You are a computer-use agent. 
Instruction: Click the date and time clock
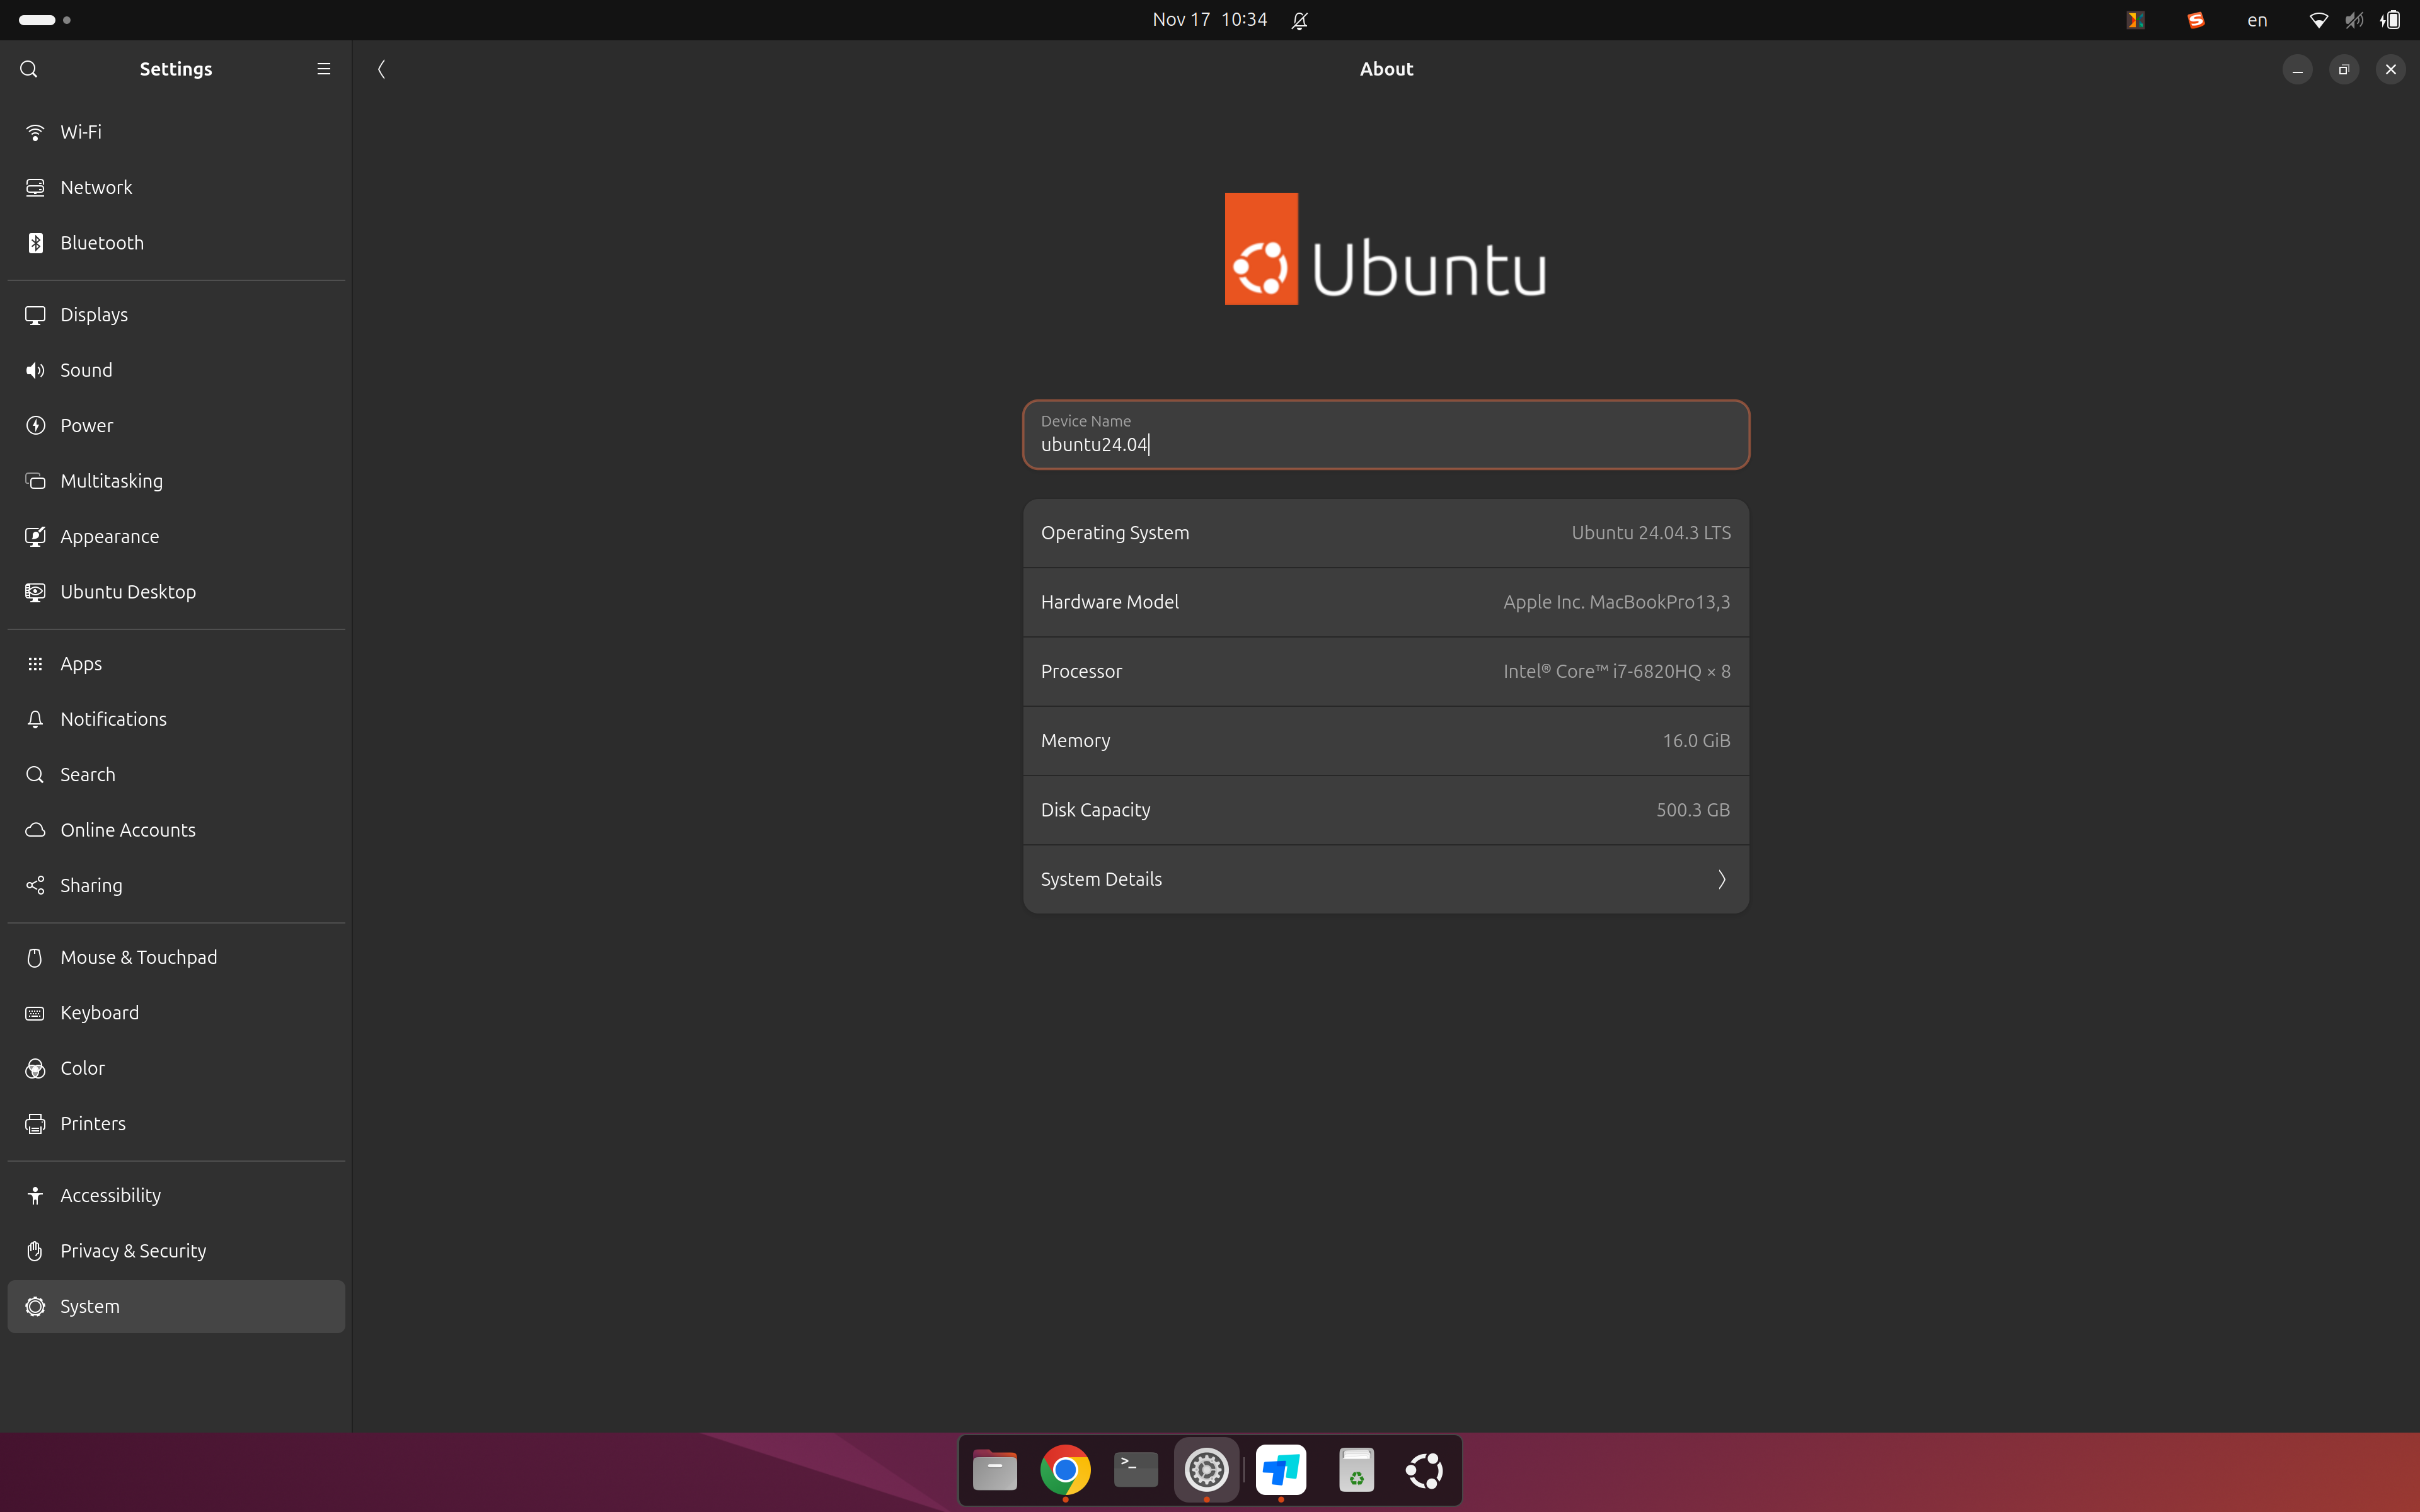pyautogui.click(x=1209, y=20)
